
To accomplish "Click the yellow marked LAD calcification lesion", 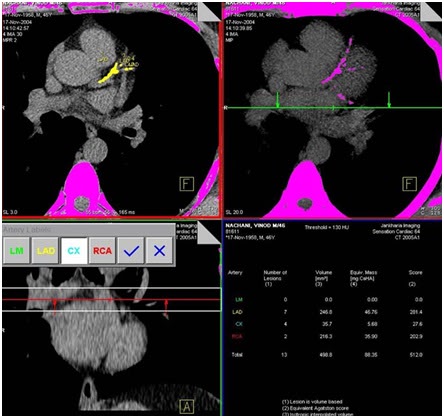I will pyautogui.click(x=111, y=74).
